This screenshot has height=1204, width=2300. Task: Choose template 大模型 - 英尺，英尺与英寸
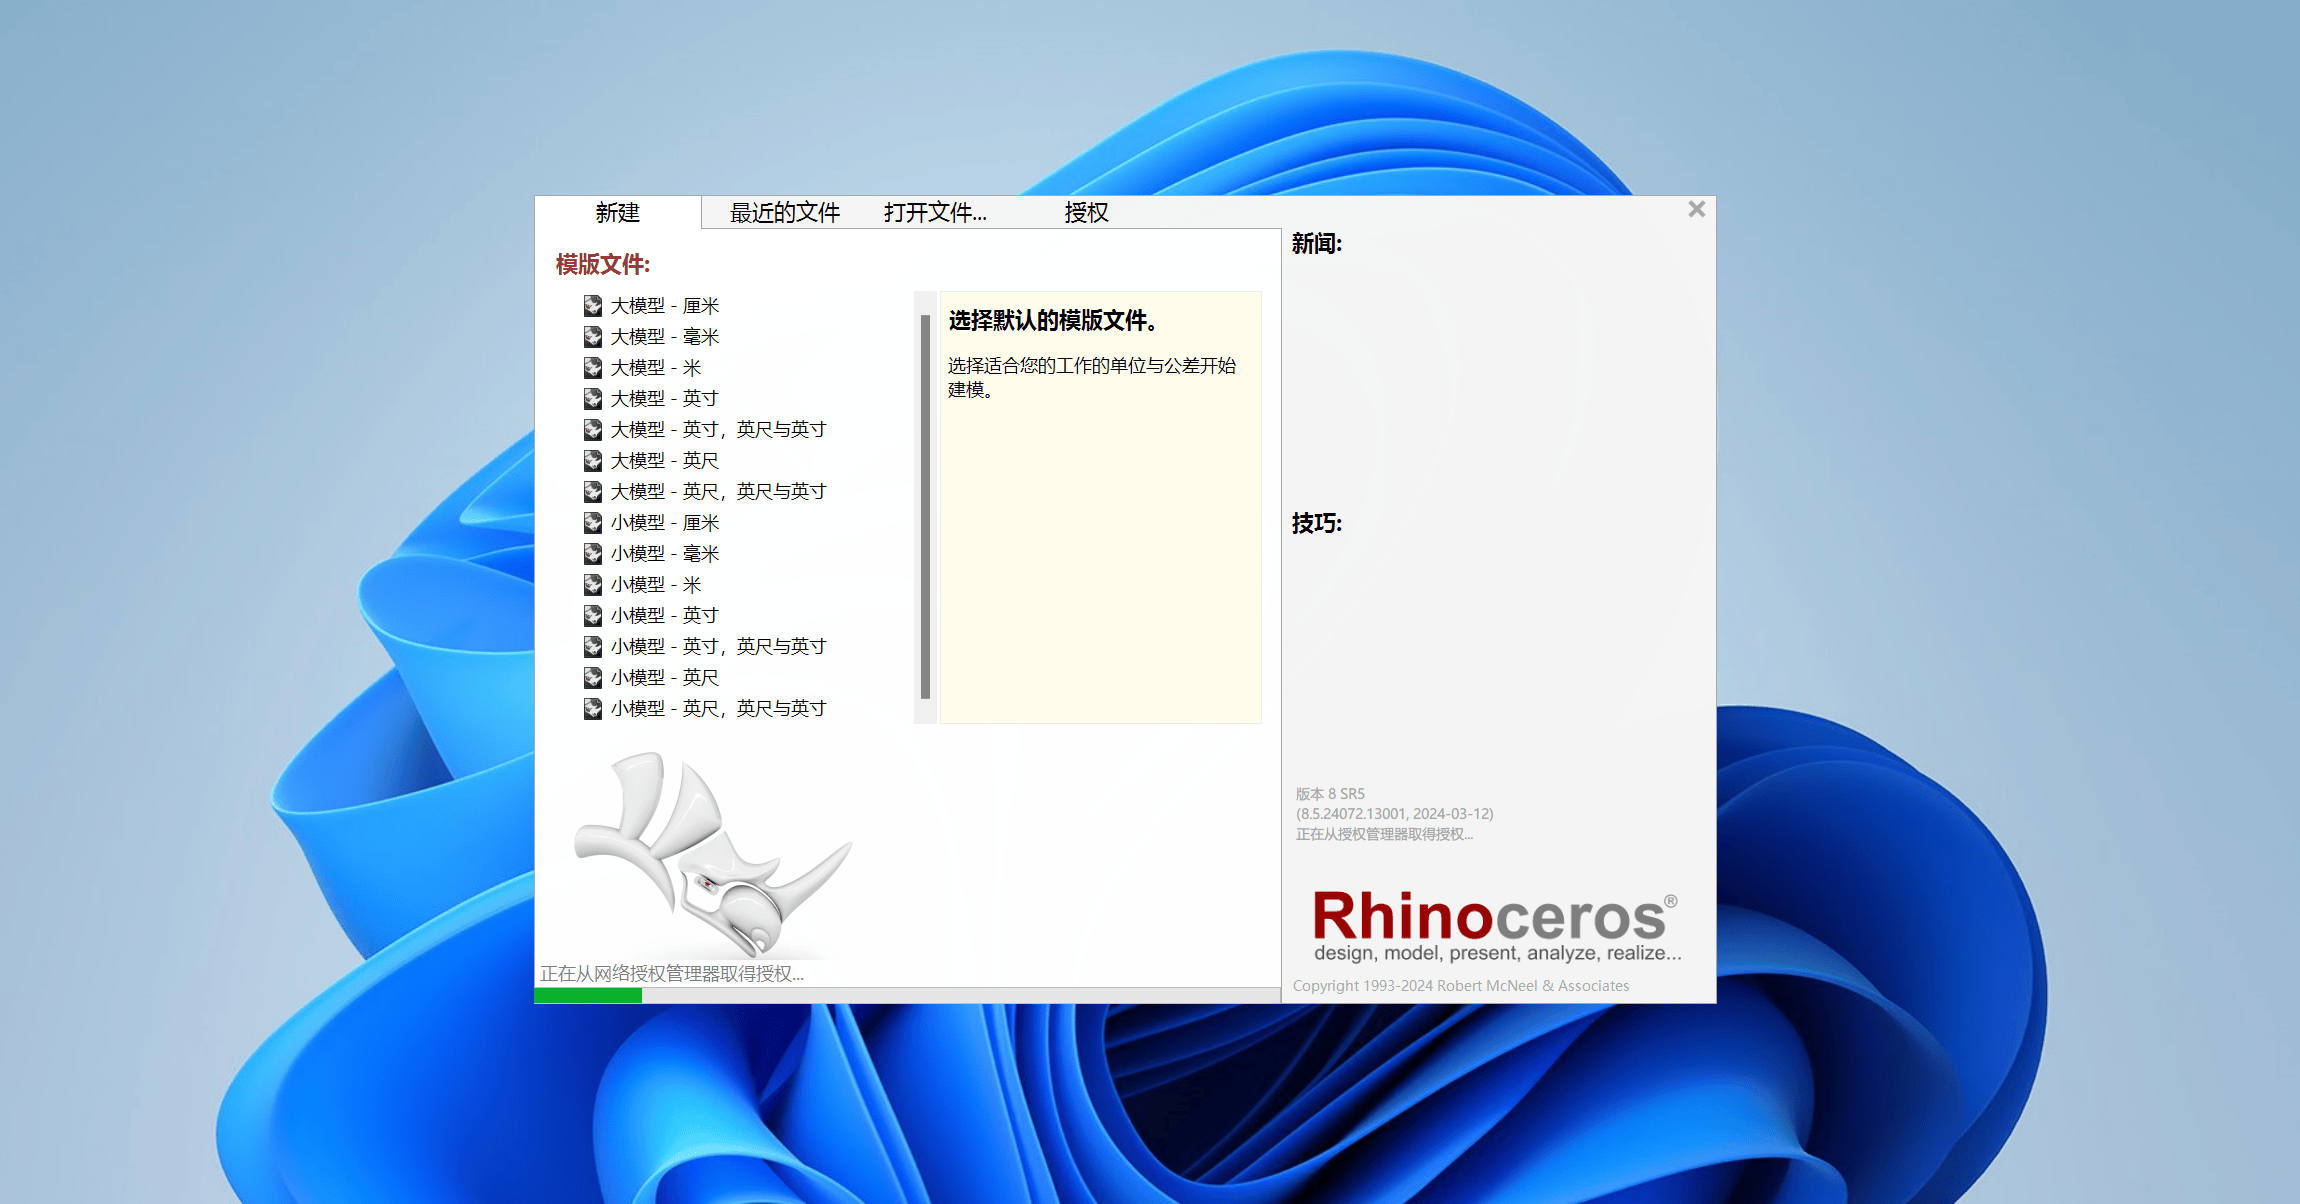point(719,492)
